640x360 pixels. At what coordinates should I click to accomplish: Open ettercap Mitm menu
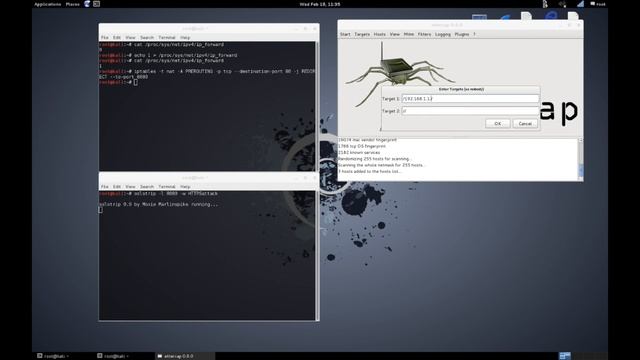pos(409,34)
